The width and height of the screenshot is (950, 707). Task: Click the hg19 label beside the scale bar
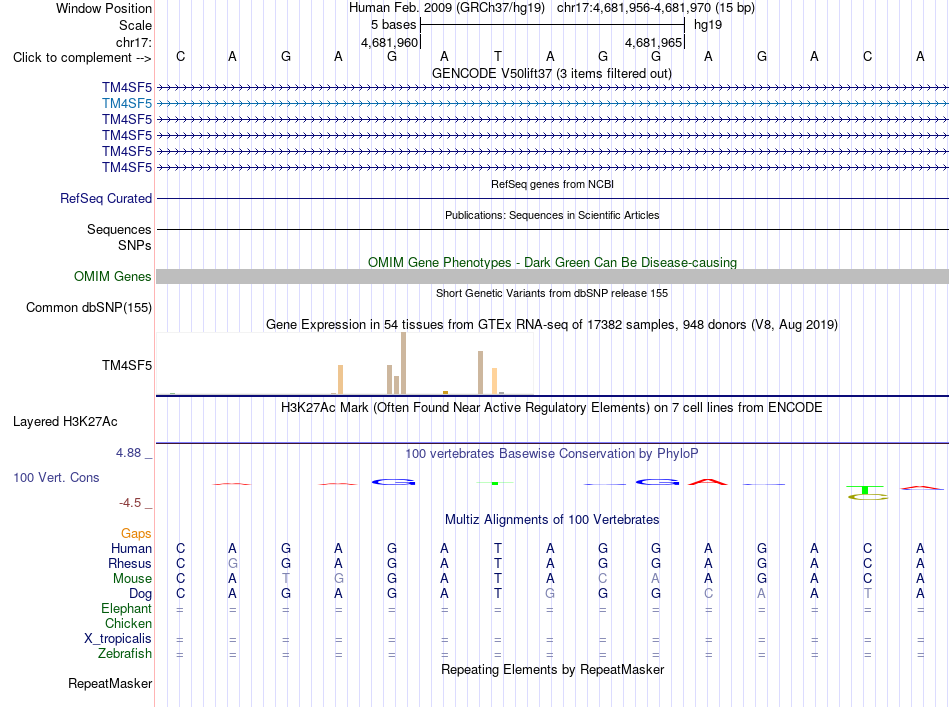click(x=708, y=25)
